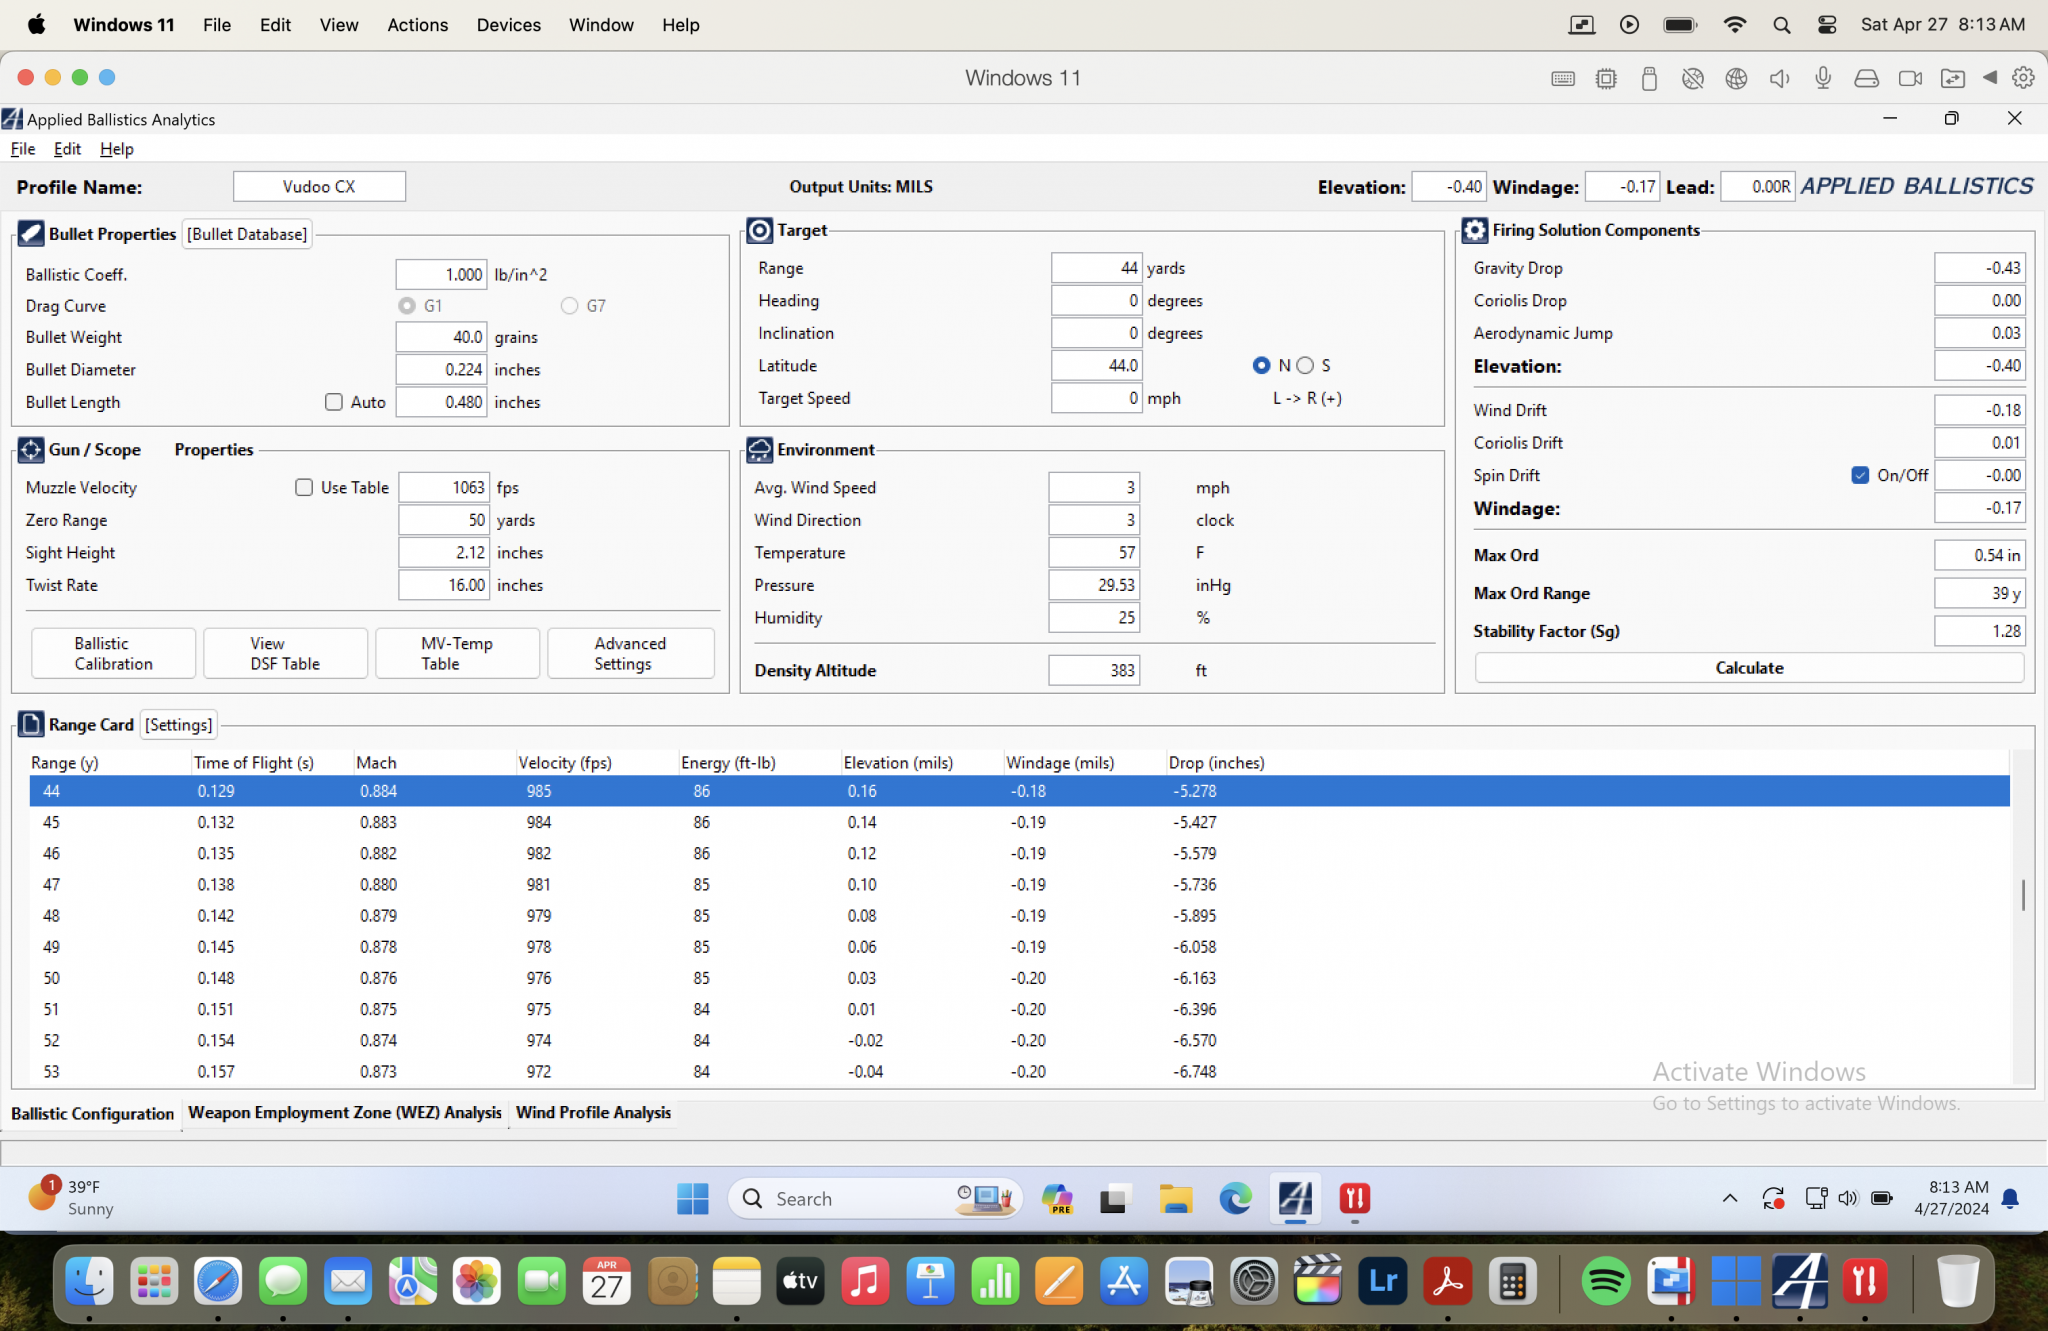
Task: Click the Bullet Properties panel icon
Action: coord(31,233)
